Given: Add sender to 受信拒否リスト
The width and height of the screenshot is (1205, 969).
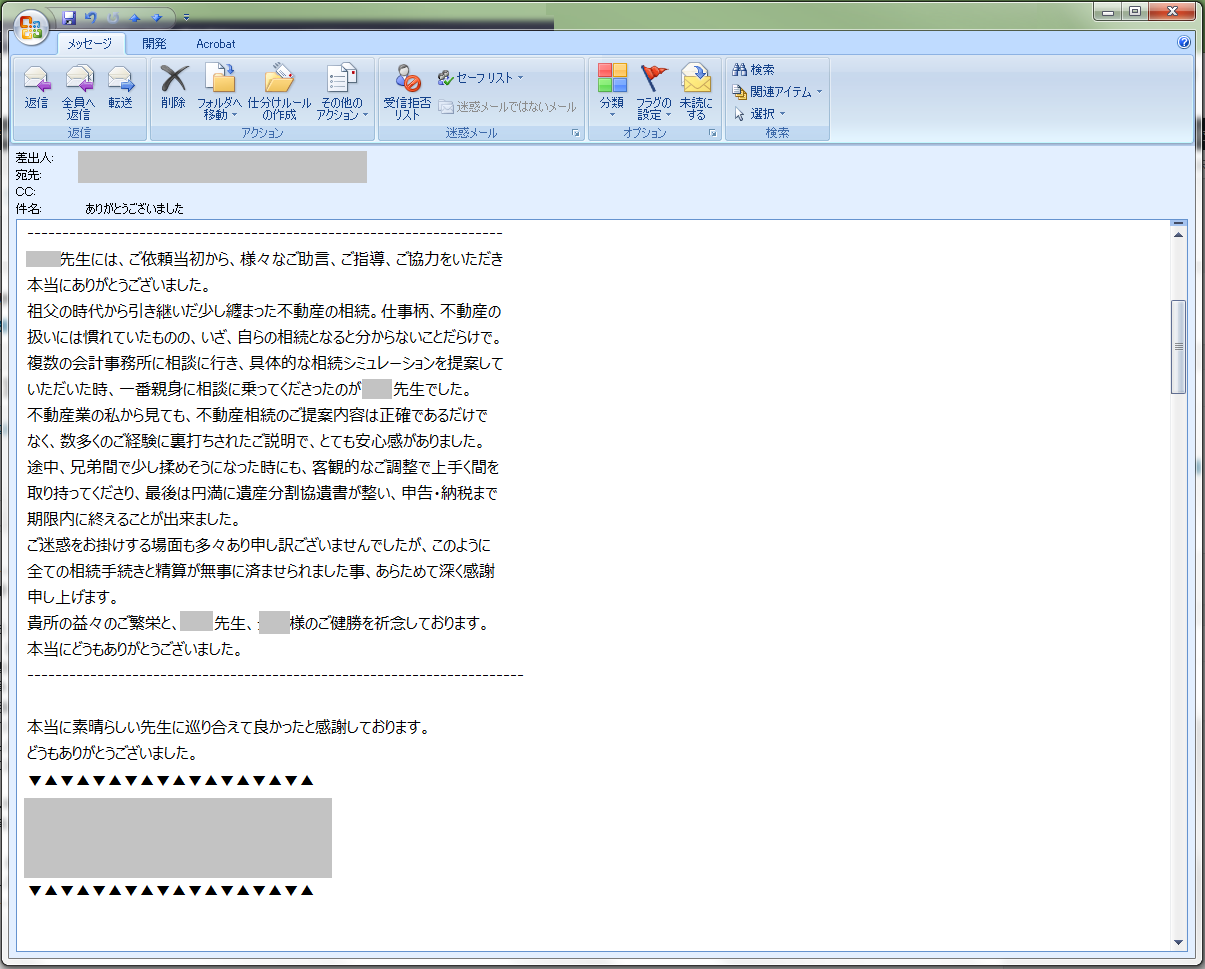Looking at the screenshot, I should 407,91.
